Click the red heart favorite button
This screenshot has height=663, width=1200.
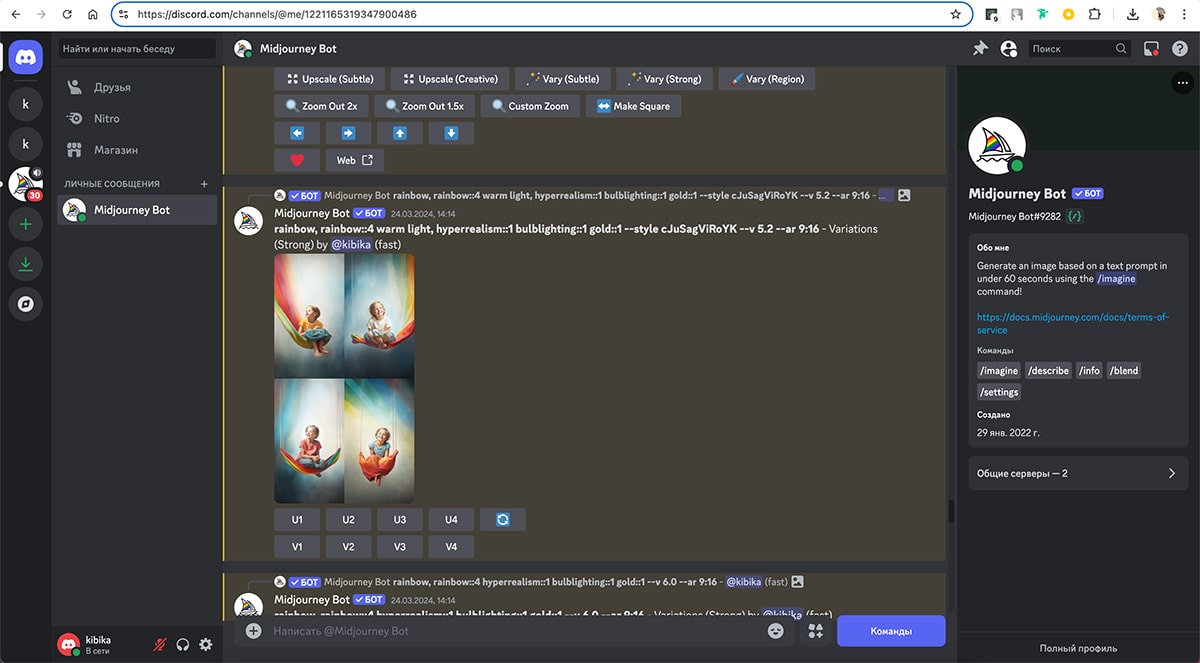[297, 160]
